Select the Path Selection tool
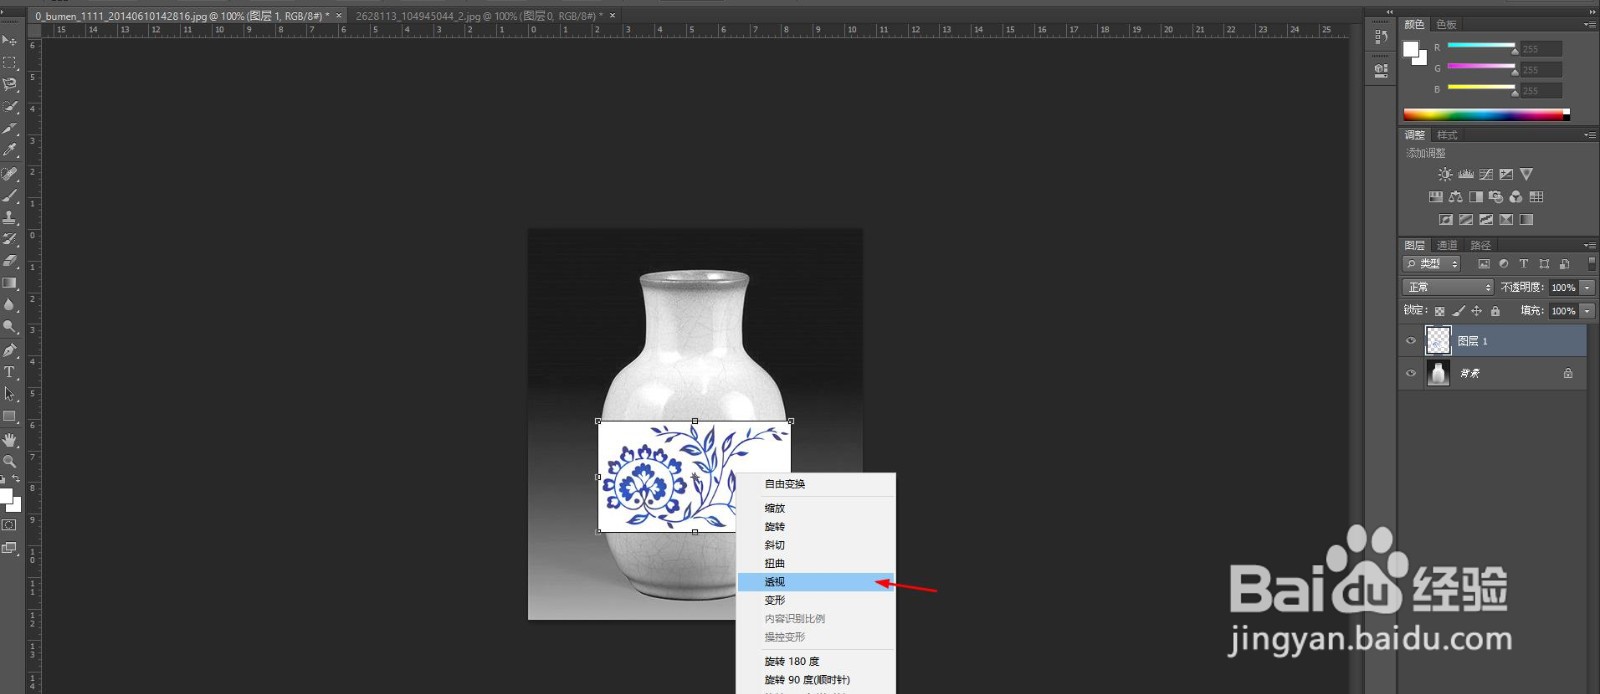Screen dimensions: 1600x694 click(x=10, y=394)
